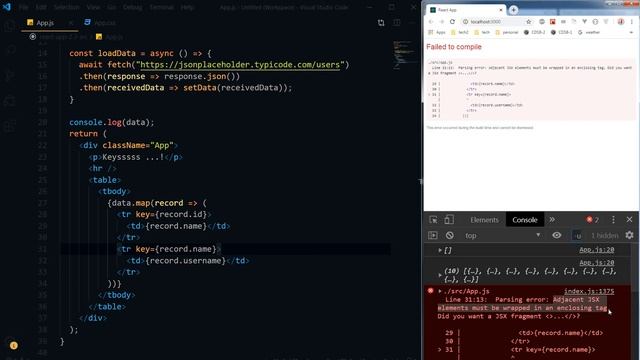This screenshot has width=640, height=360.
Task: Open VS Code Go menu
Action: click(111, 7)
